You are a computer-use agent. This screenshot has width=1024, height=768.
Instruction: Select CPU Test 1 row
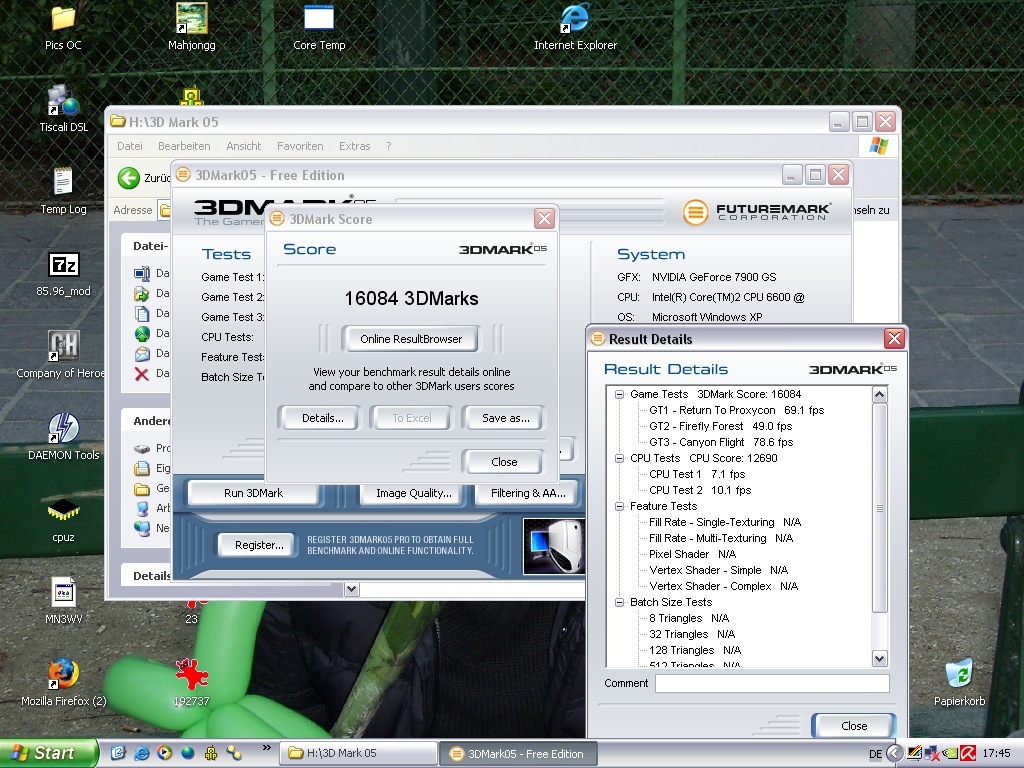[x=697, y=474]
